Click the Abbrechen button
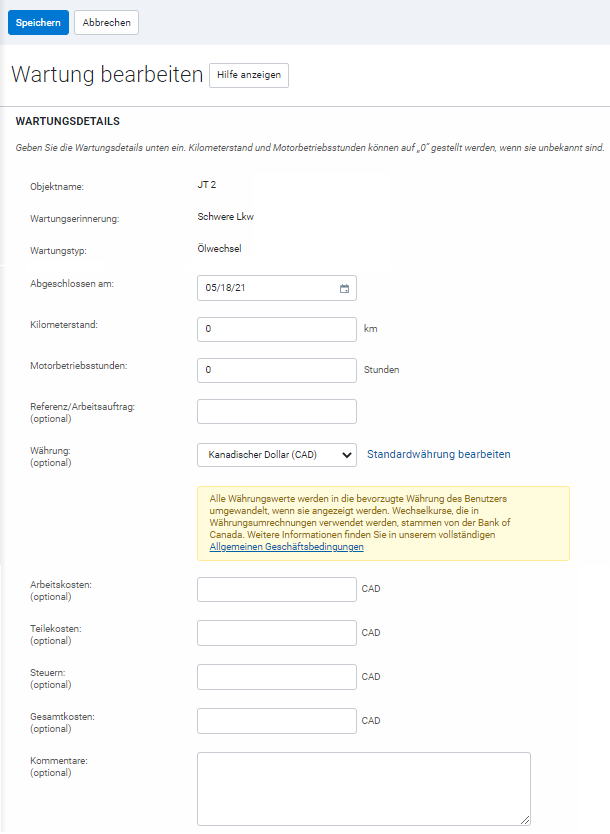The height and width of the screenshot is (834, 610). (106, 21)
